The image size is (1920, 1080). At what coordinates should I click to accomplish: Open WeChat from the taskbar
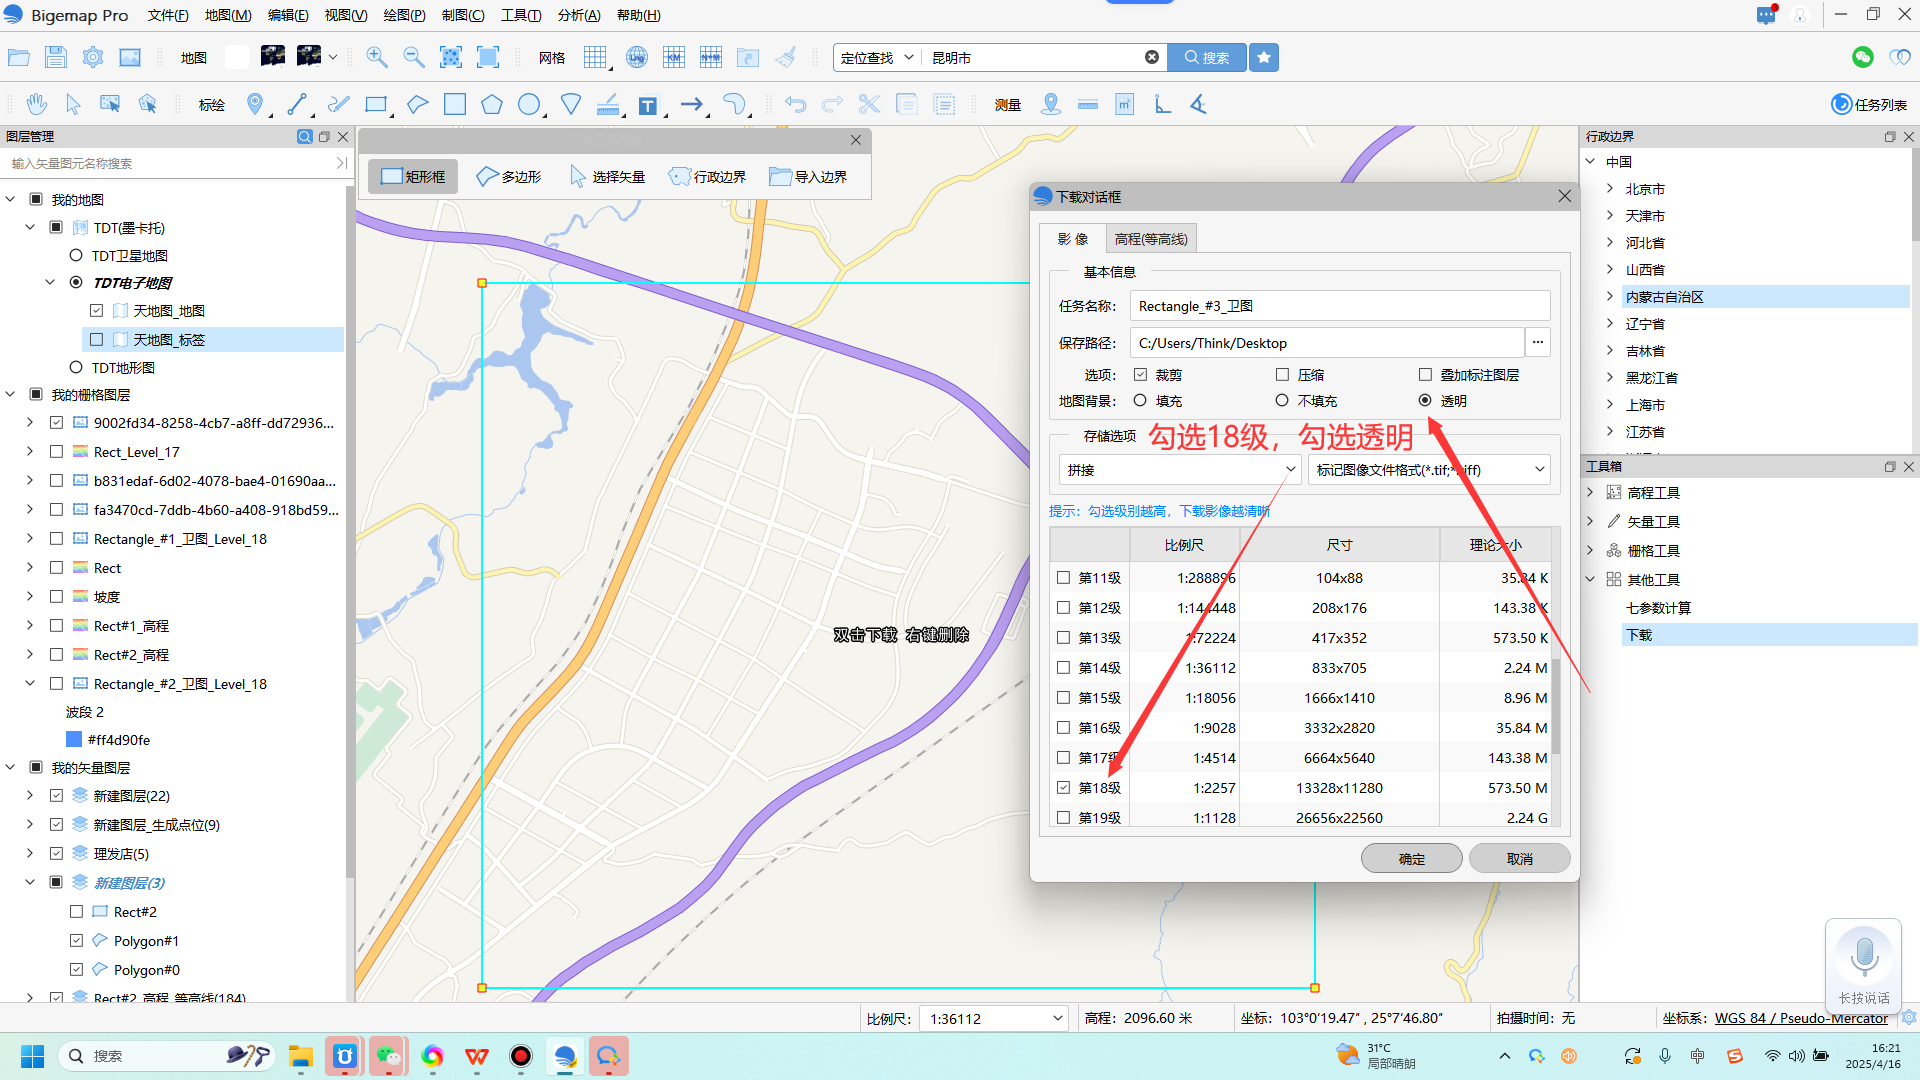[388, 1056]
